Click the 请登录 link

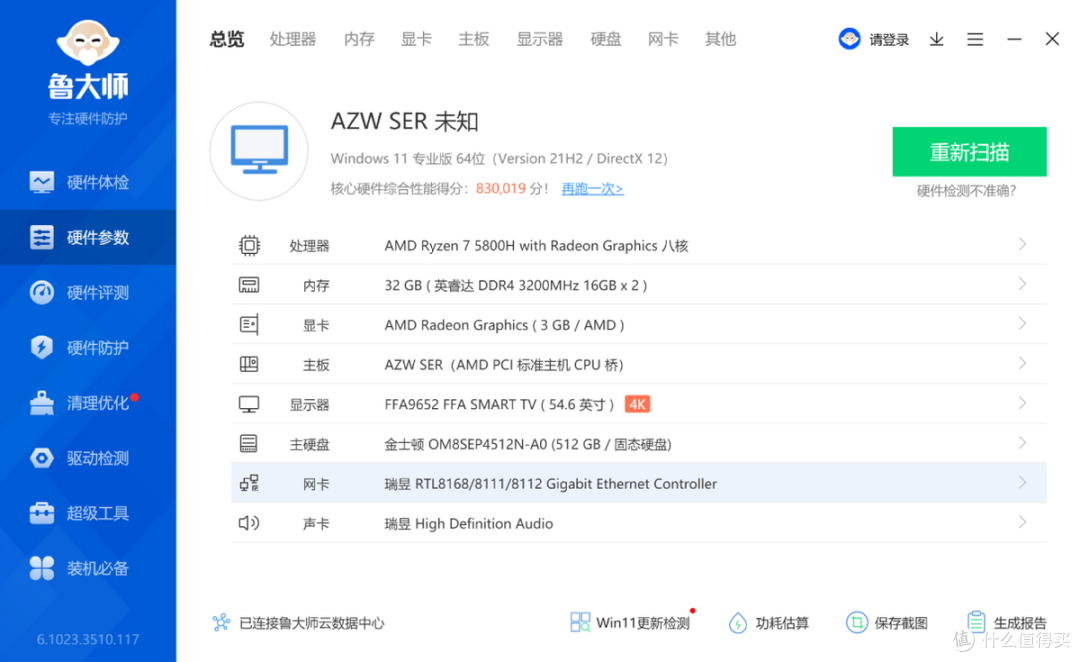click(x=889, y=40)
